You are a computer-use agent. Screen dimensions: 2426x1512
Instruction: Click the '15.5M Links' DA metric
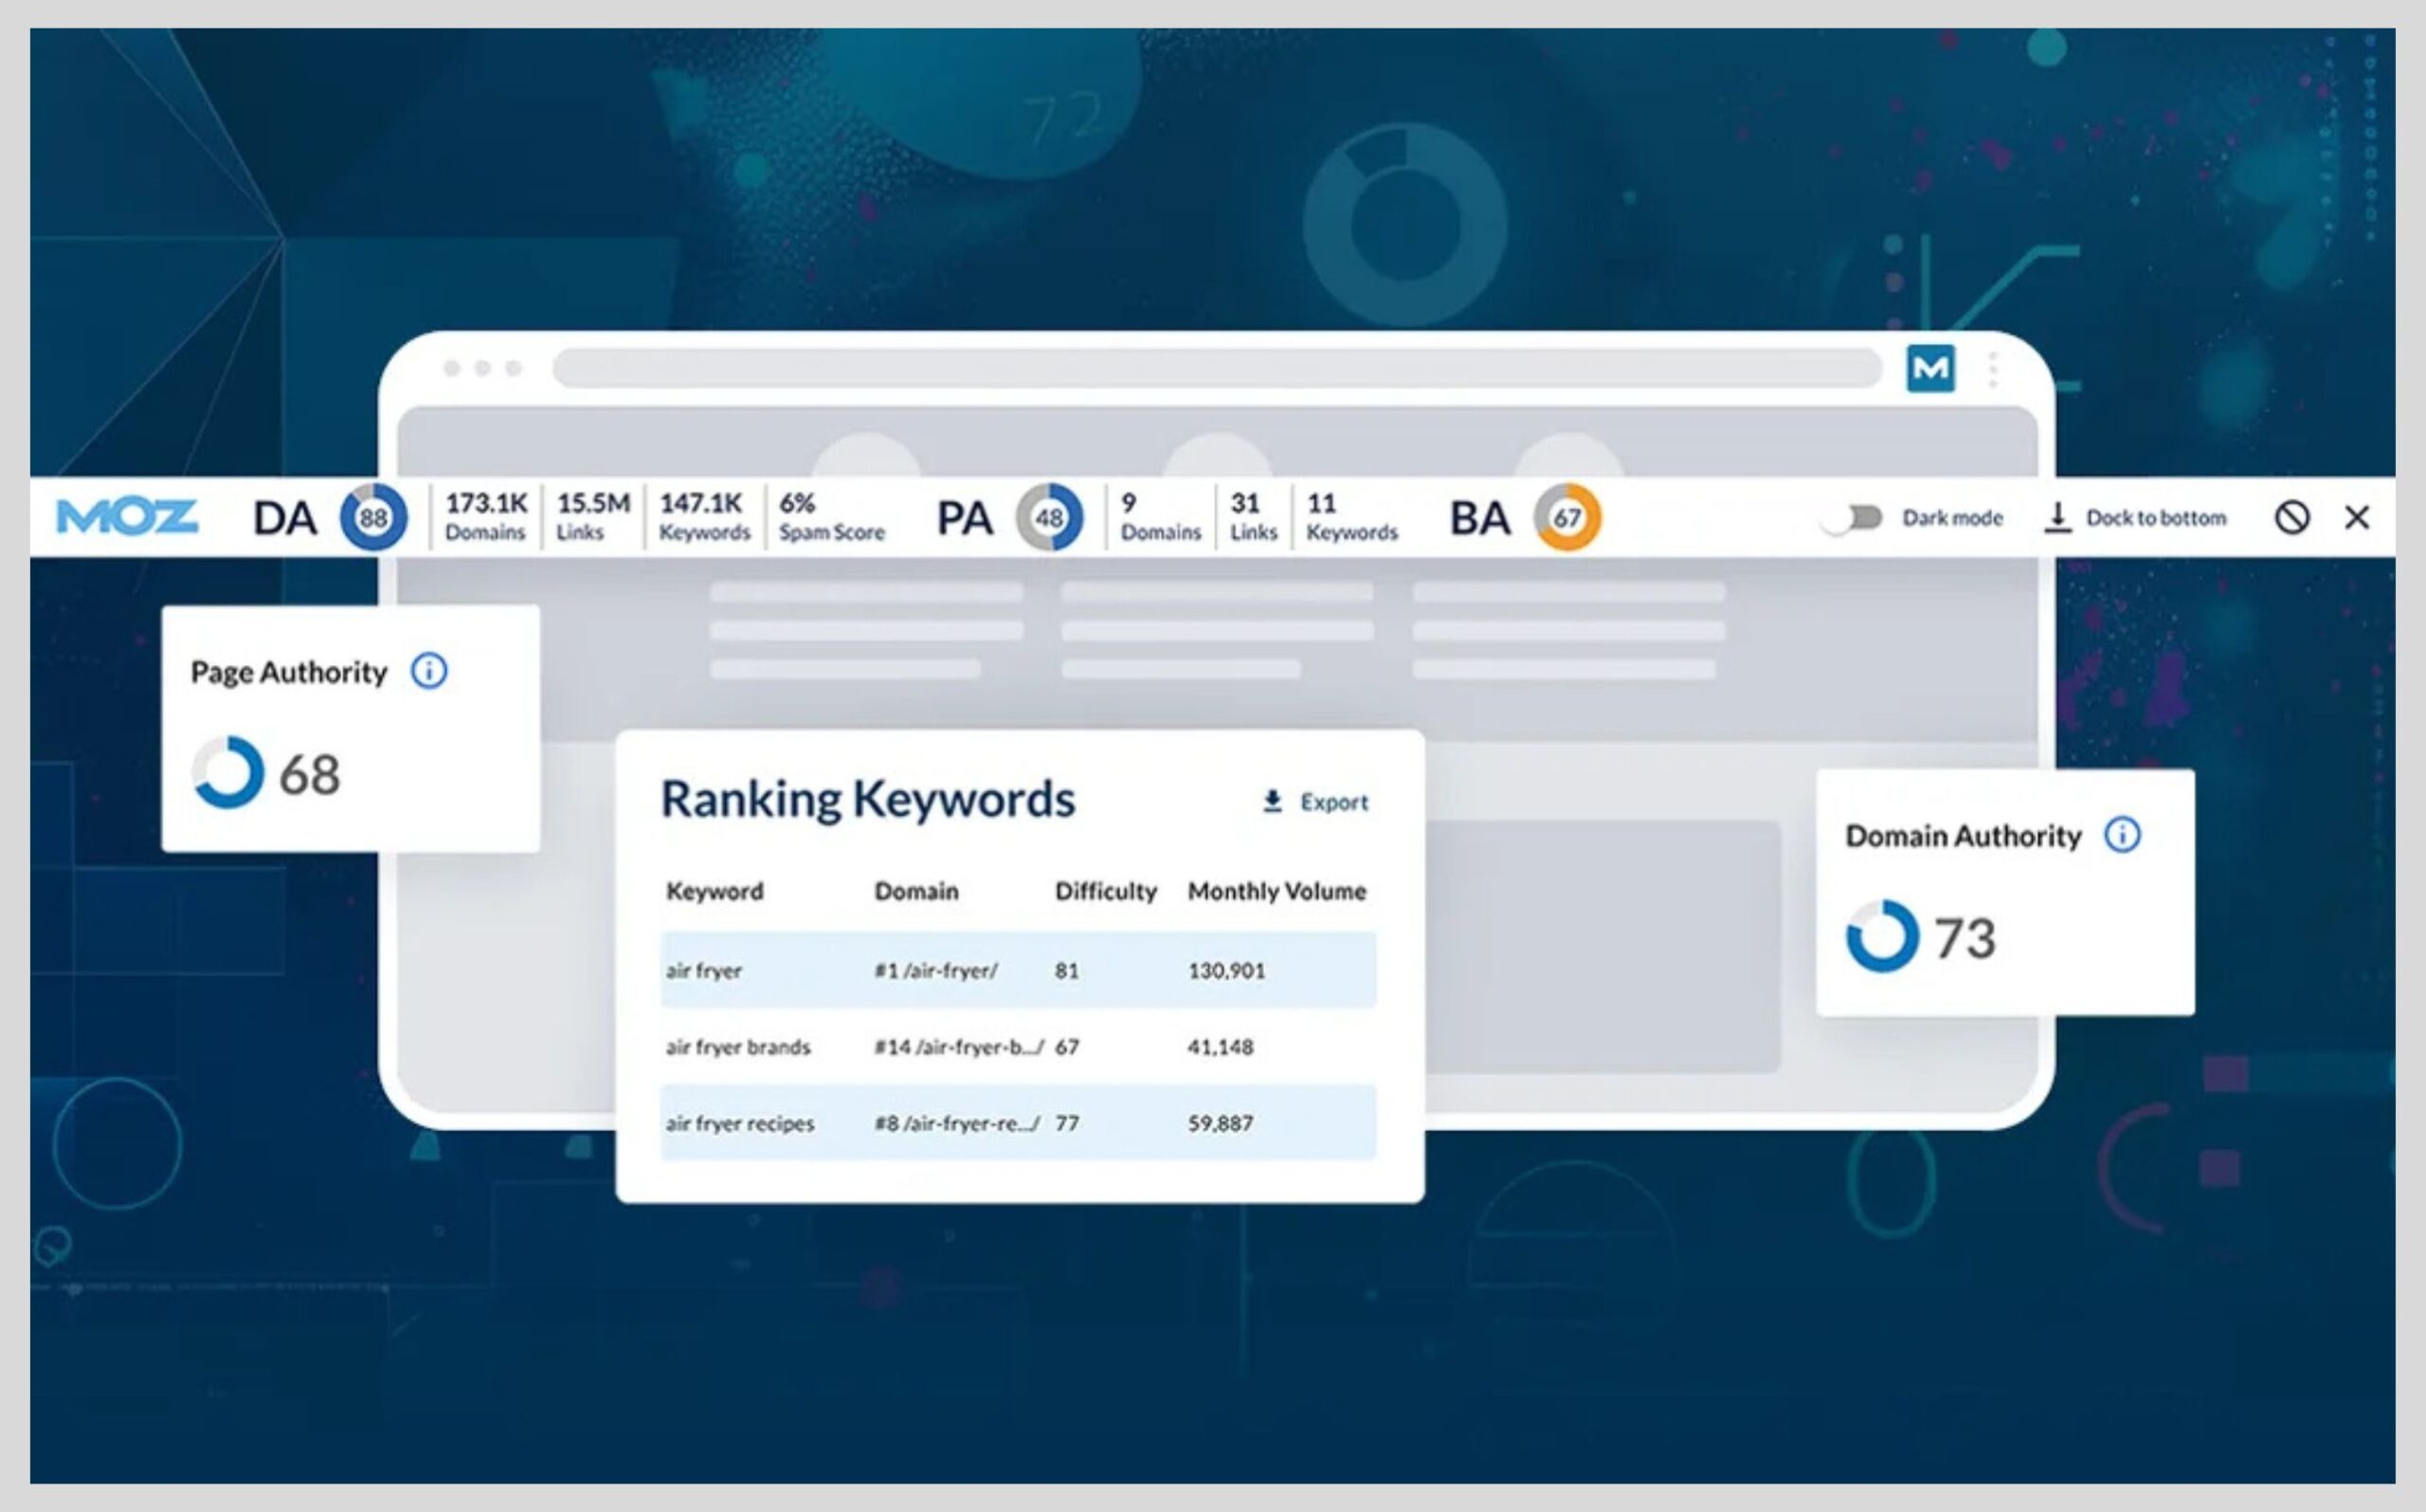tap(594, 517)
